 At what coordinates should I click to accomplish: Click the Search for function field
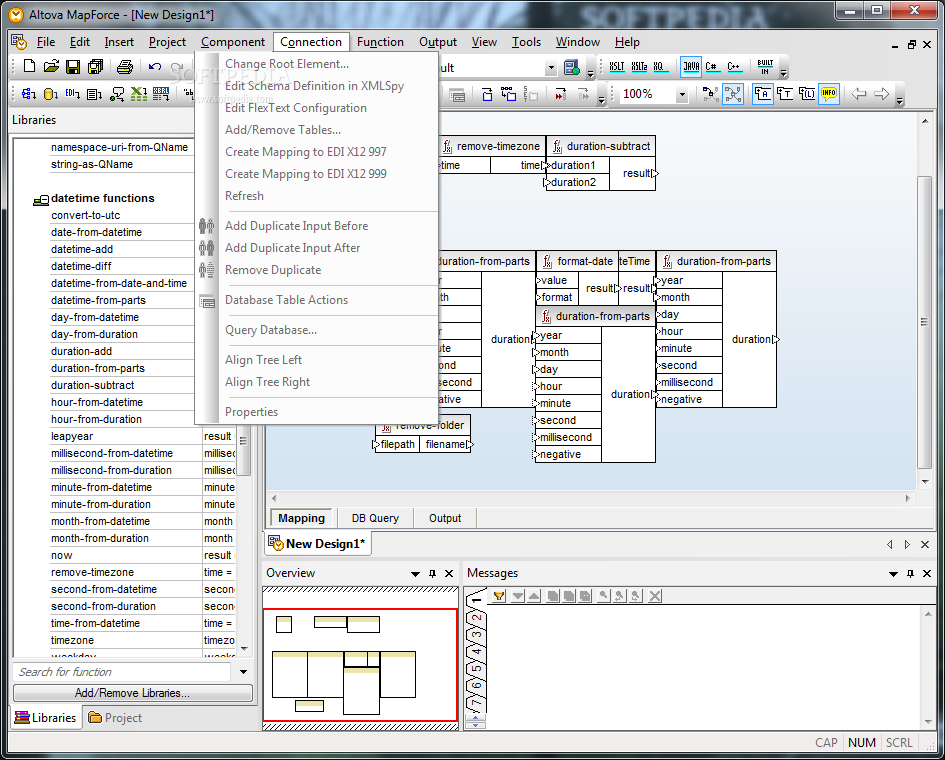click(122, 672)
